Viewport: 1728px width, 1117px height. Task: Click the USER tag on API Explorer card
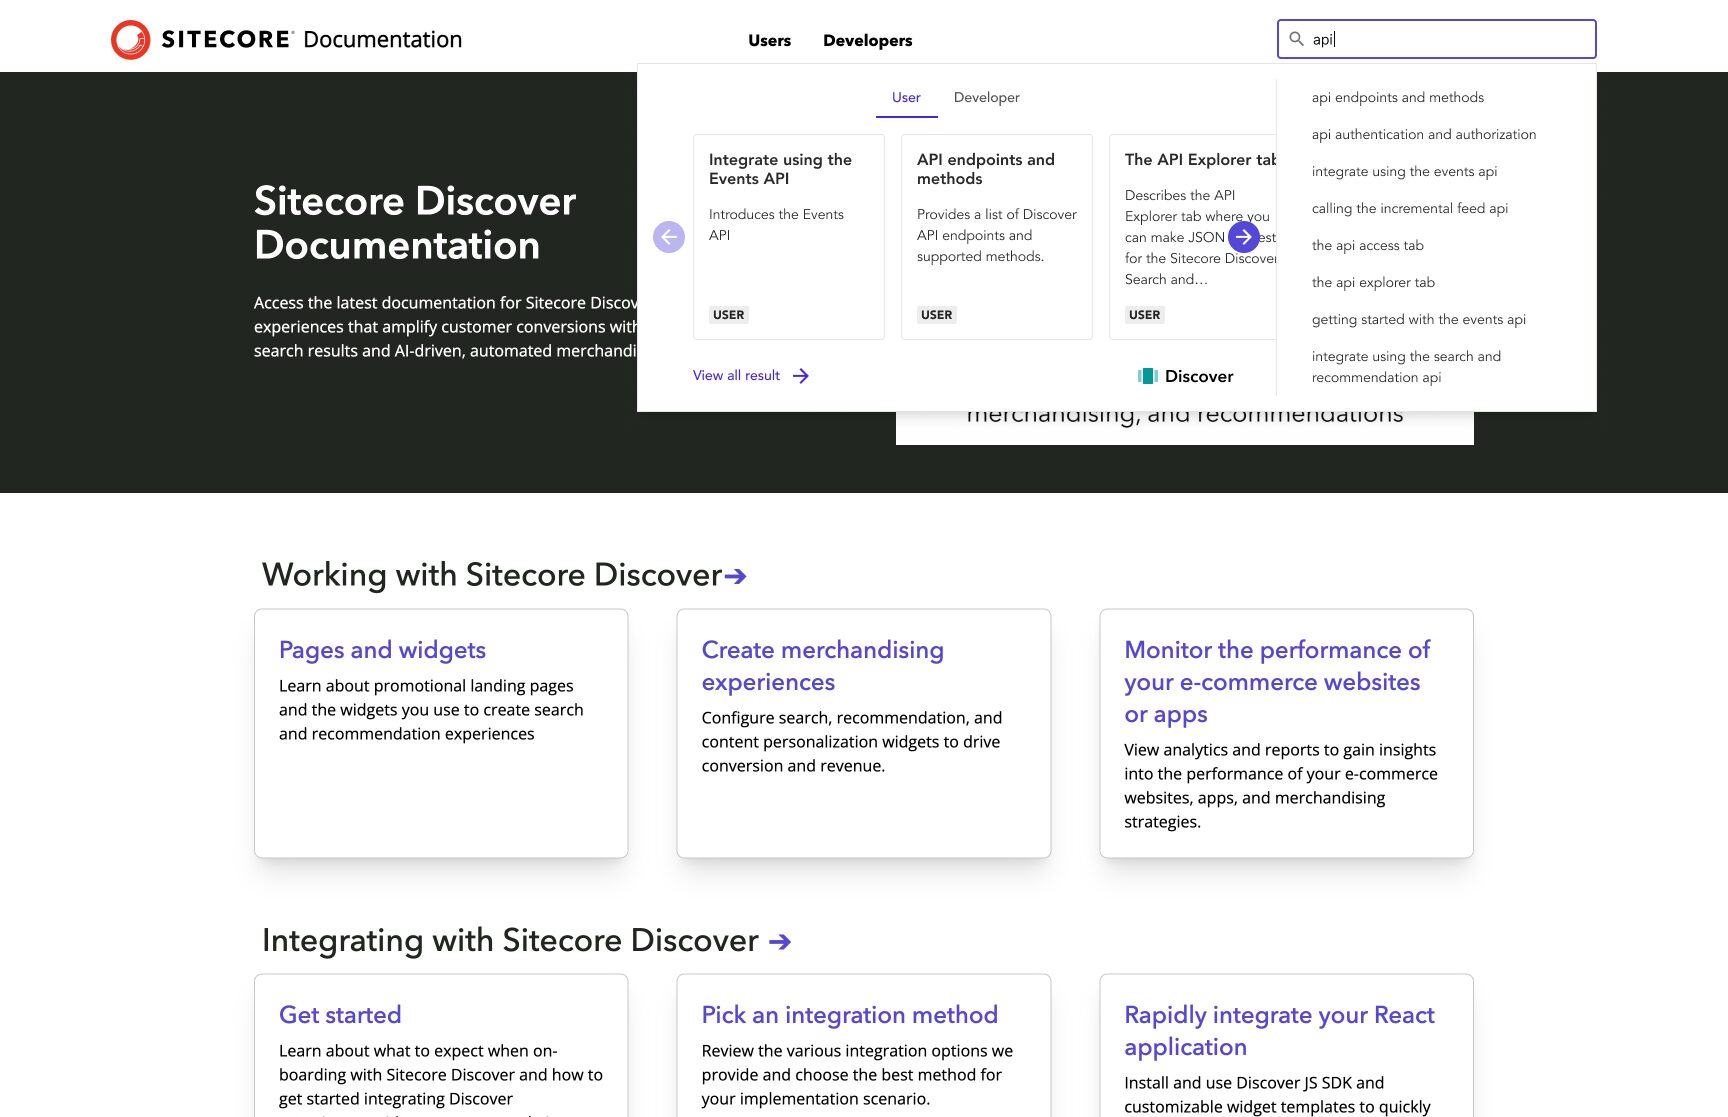point(1144,315)
